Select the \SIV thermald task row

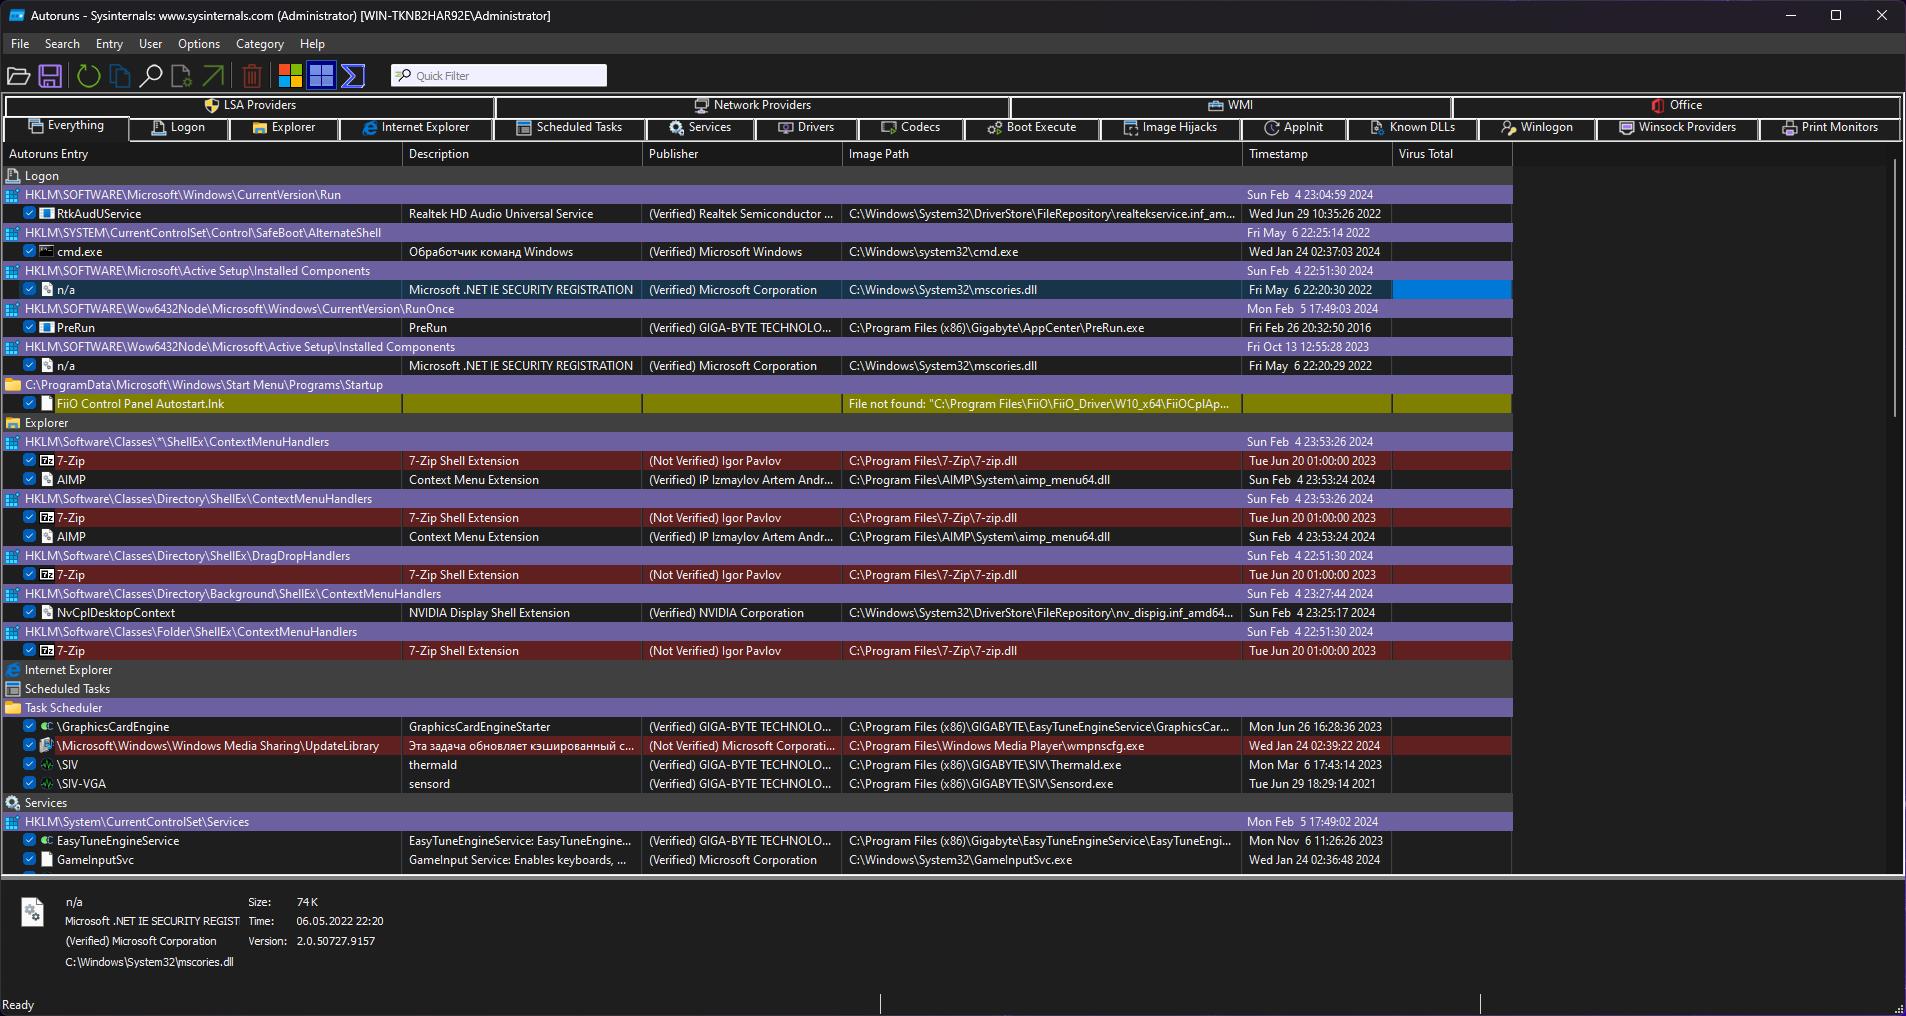757,765
